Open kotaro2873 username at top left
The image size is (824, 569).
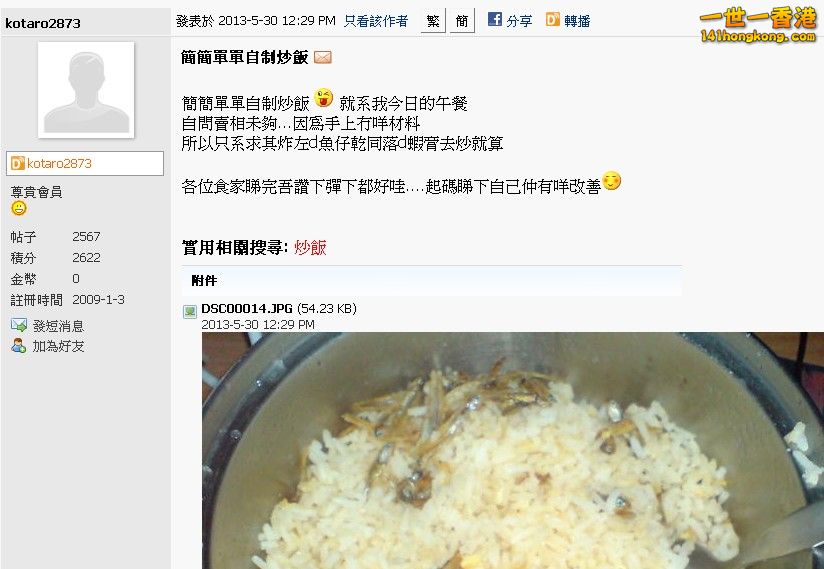(43, 23)
